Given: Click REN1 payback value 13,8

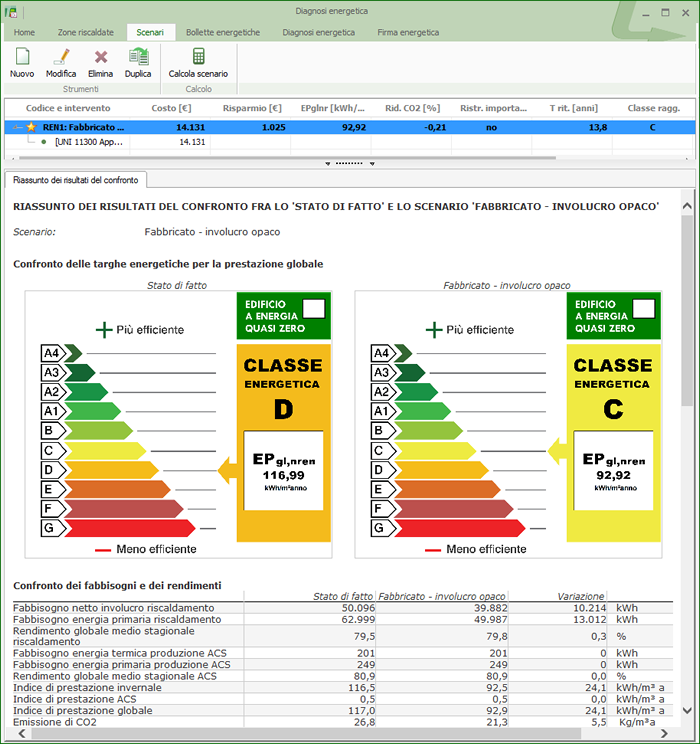Looking at the screenshot, I should [598, 127].
